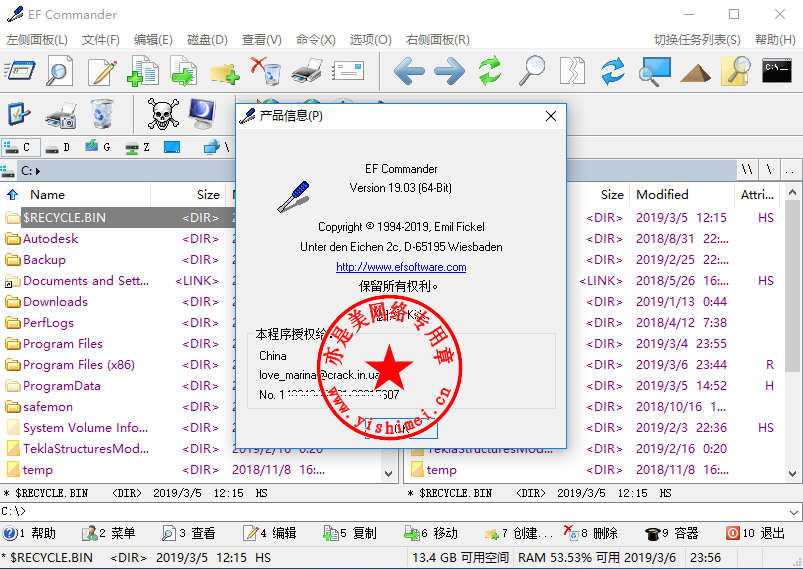Go back with the blue left arrow

coord(409,71)
